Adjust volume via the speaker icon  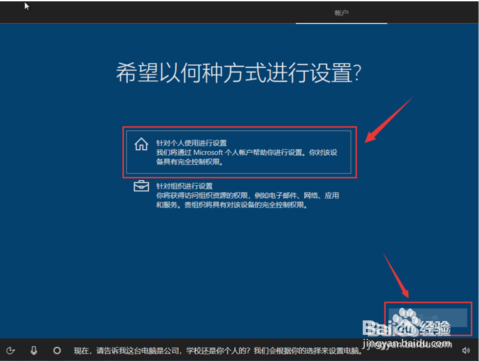click(x=466, y=350)
